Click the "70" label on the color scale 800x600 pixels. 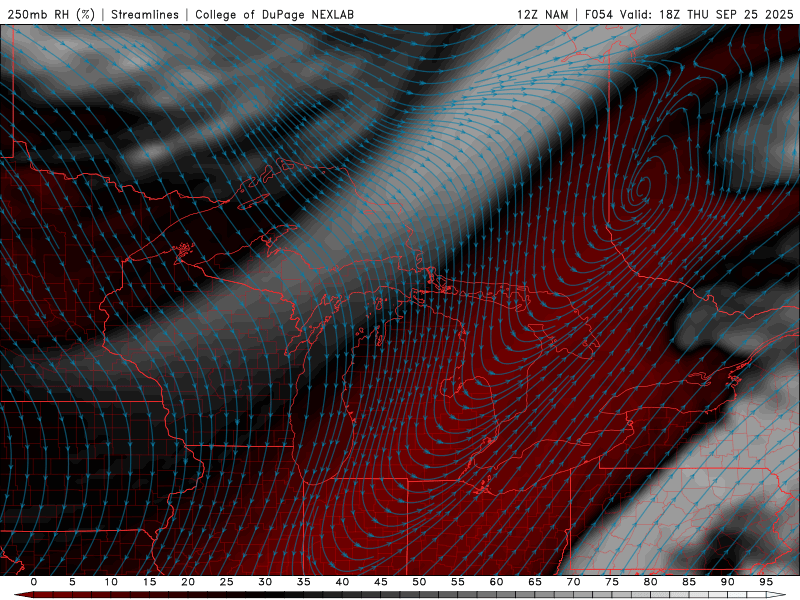tap(573, 582)
